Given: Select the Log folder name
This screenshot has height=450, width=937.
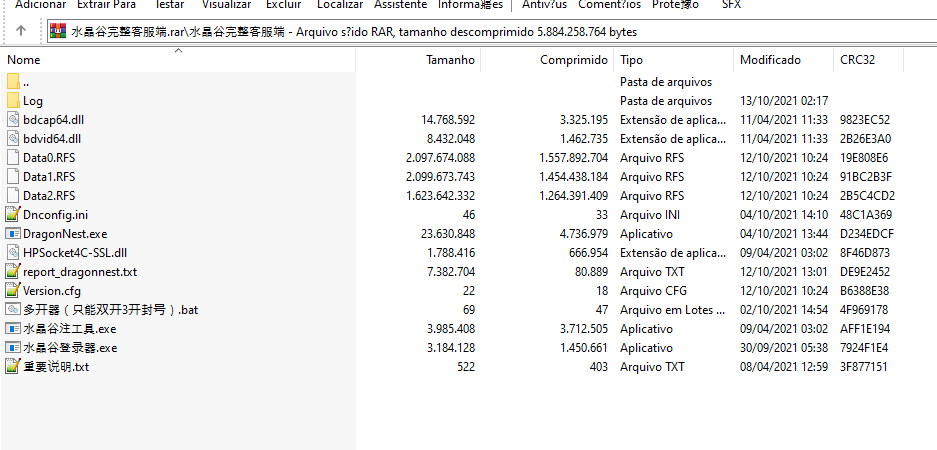Looking at the screenshot, I should click(x=33, y=101).
